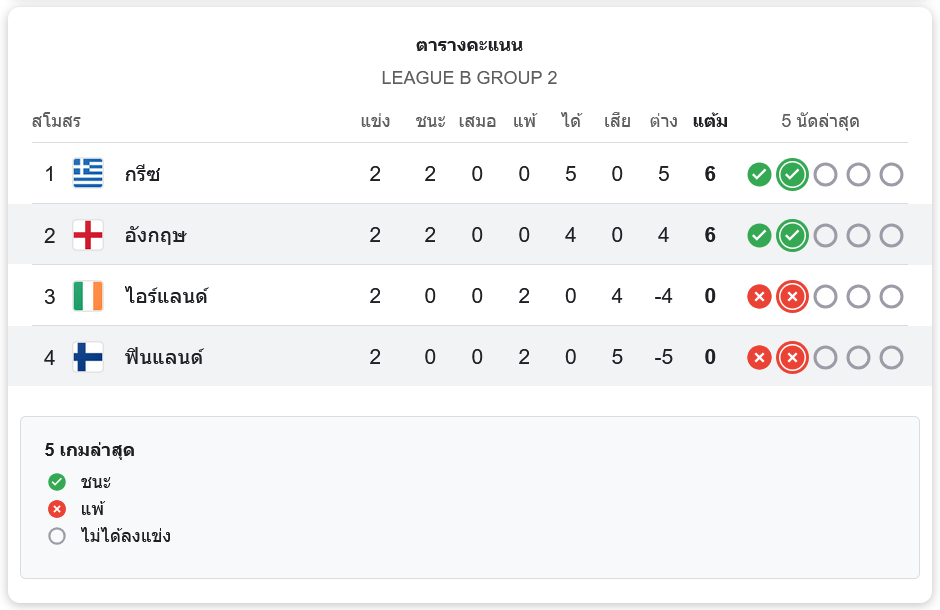940x610 pixels.
Task: Open the ฟินแลนด์ team link
Action: point(164,357)
